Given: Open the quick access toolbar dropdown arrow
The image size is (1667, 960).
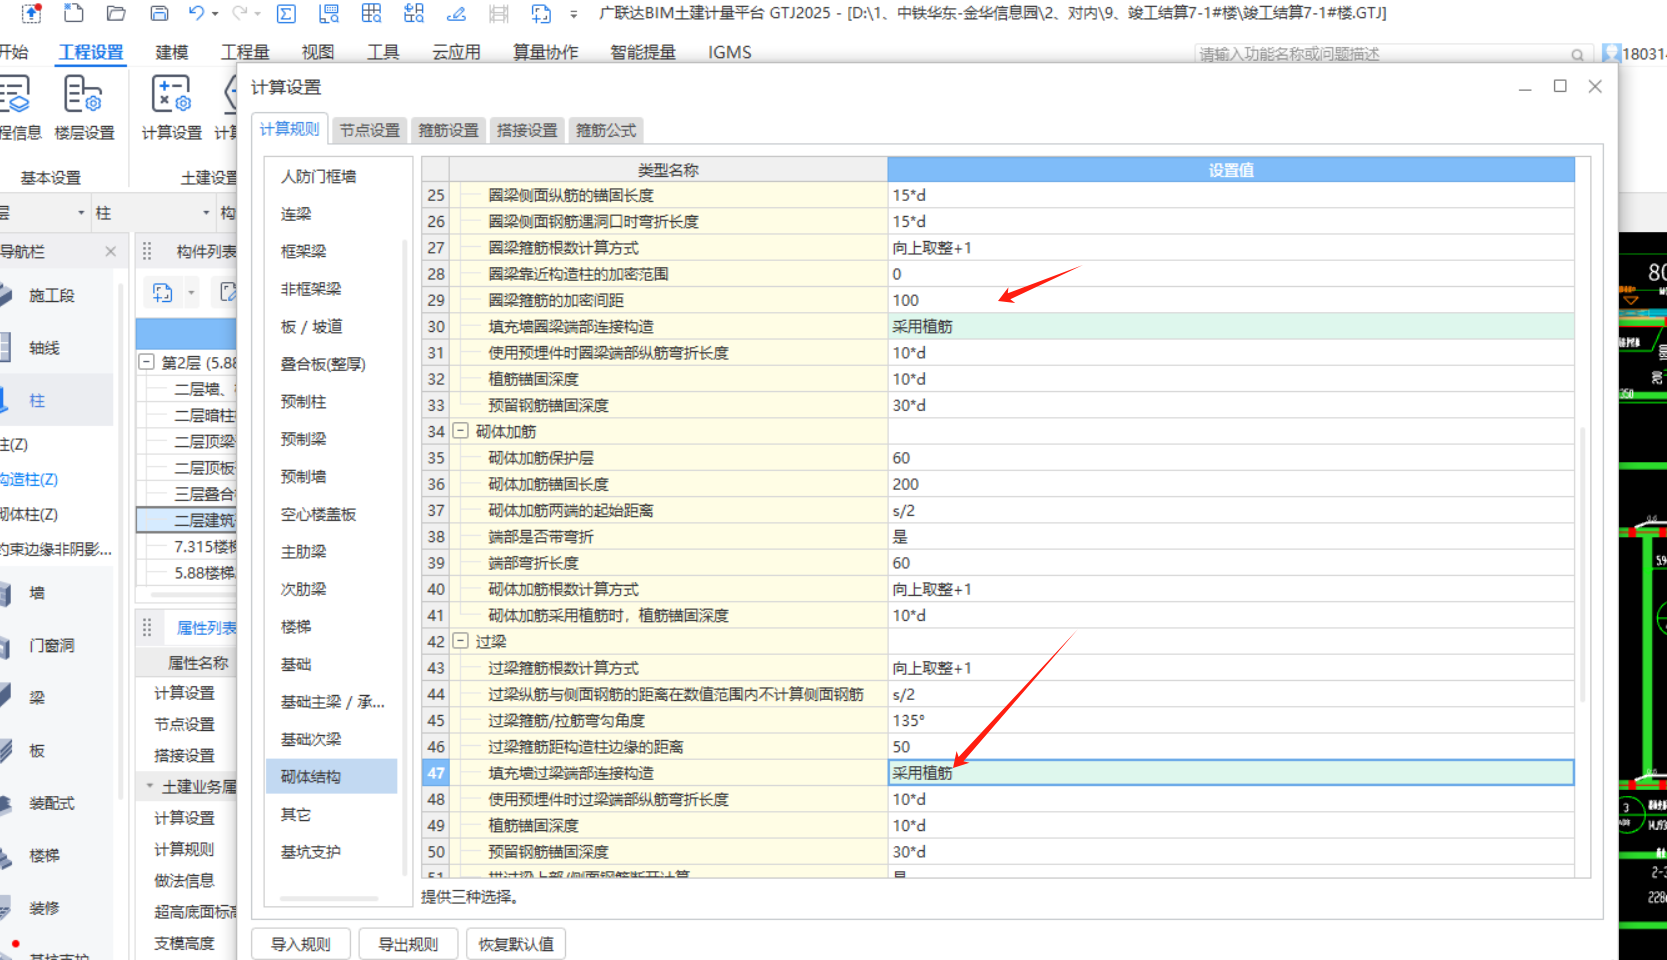Looking at the screenshot, I should pos(573,14).
